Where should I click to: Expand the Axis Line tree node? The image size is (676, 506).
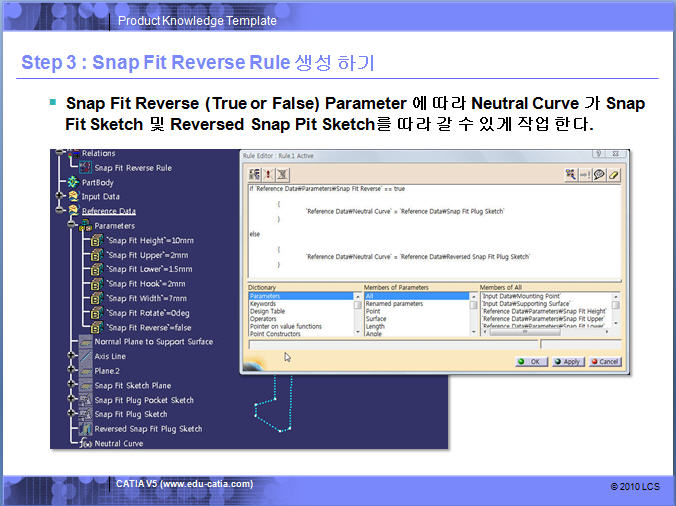pos(71,356)
